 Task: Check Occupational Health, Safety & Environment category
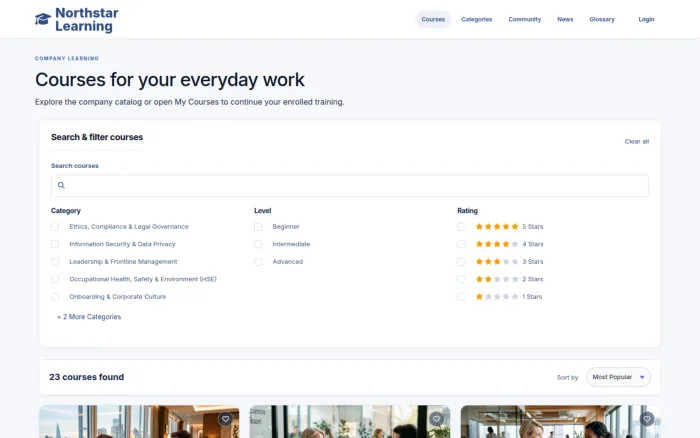(55, 279)
